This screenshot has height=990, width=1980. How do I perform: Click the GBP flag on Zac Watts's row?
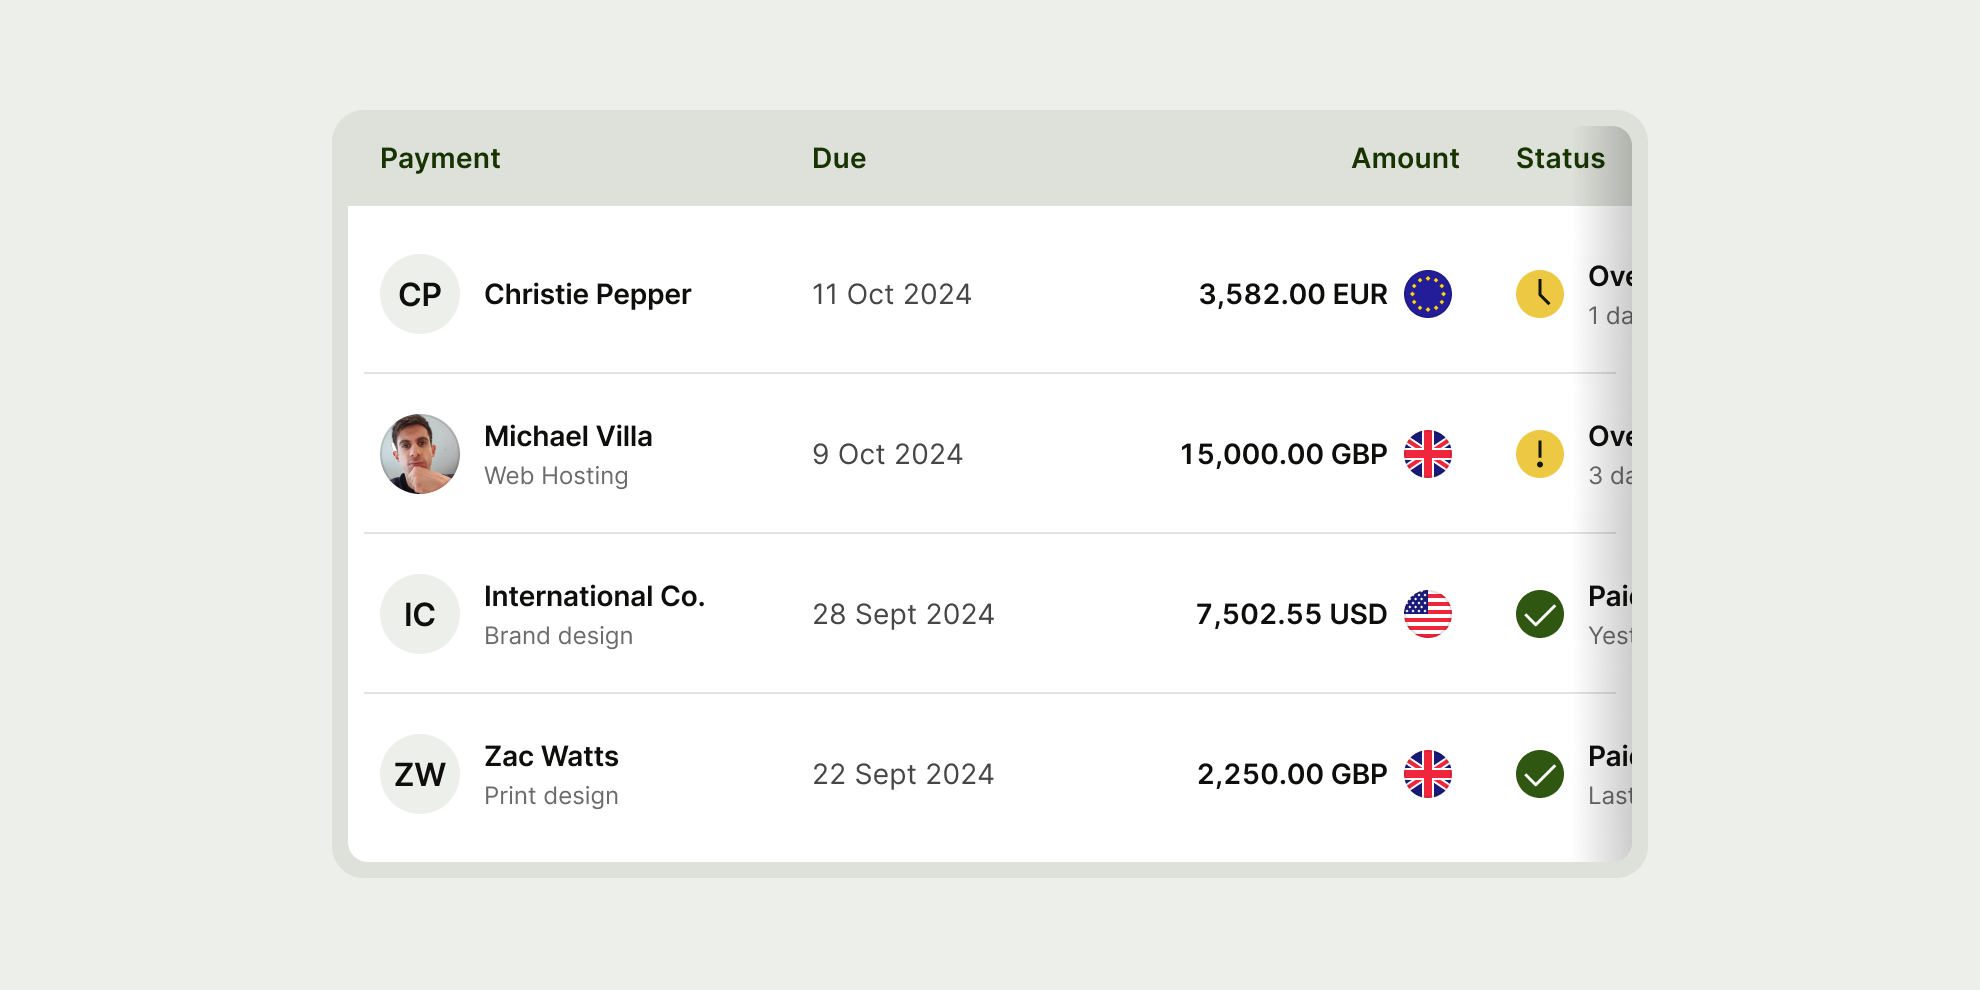point(1427,773)
